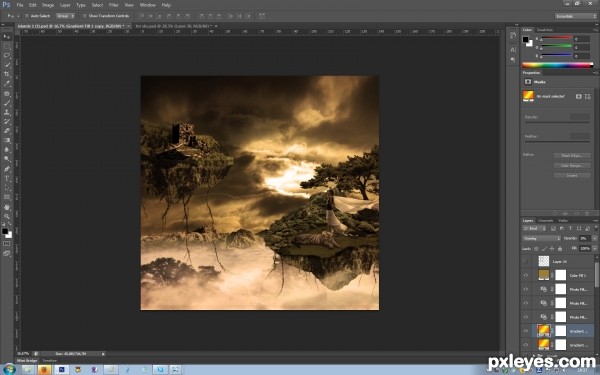Open the Properties panel flyout menu
600x375 pixels.
[595, 73]
